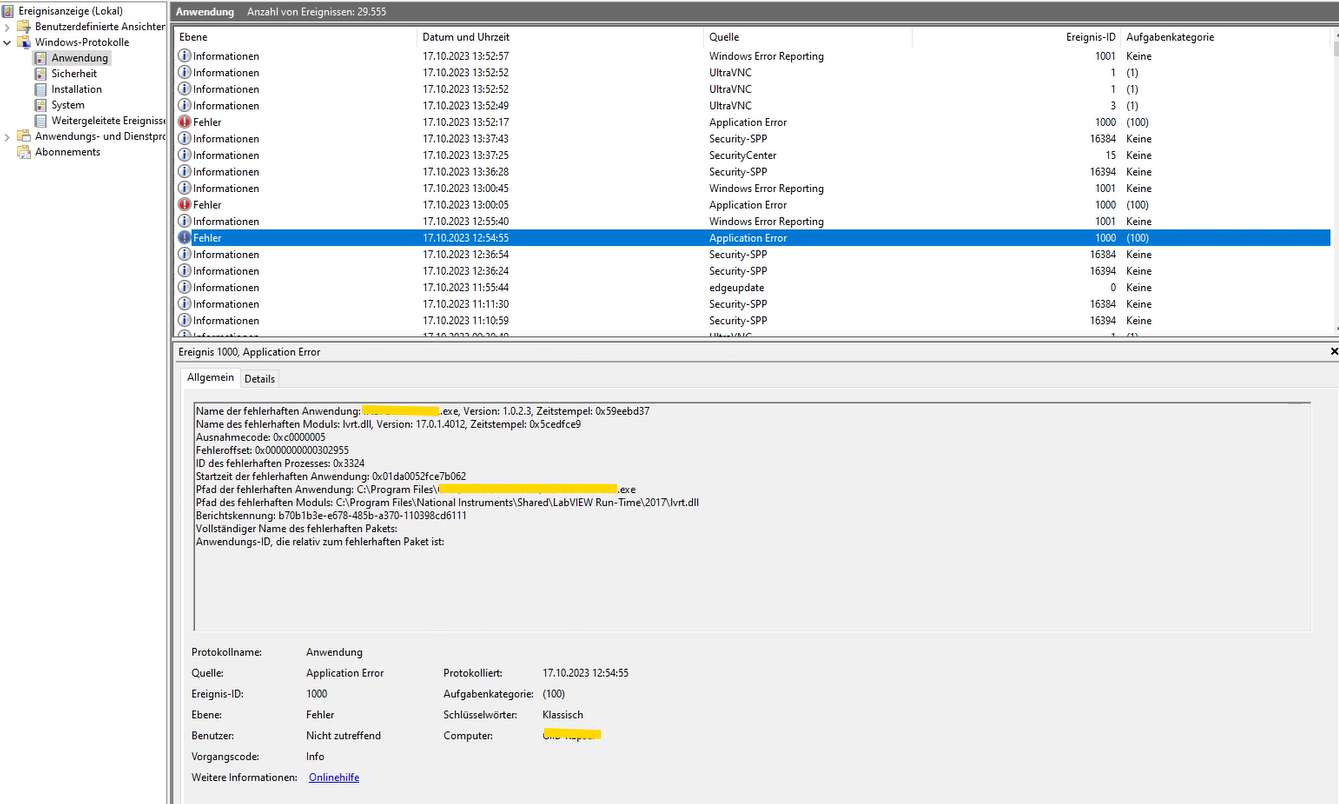
Task: Click the info icon of the 11:11:30 event
Action: [x=184, y=304]
